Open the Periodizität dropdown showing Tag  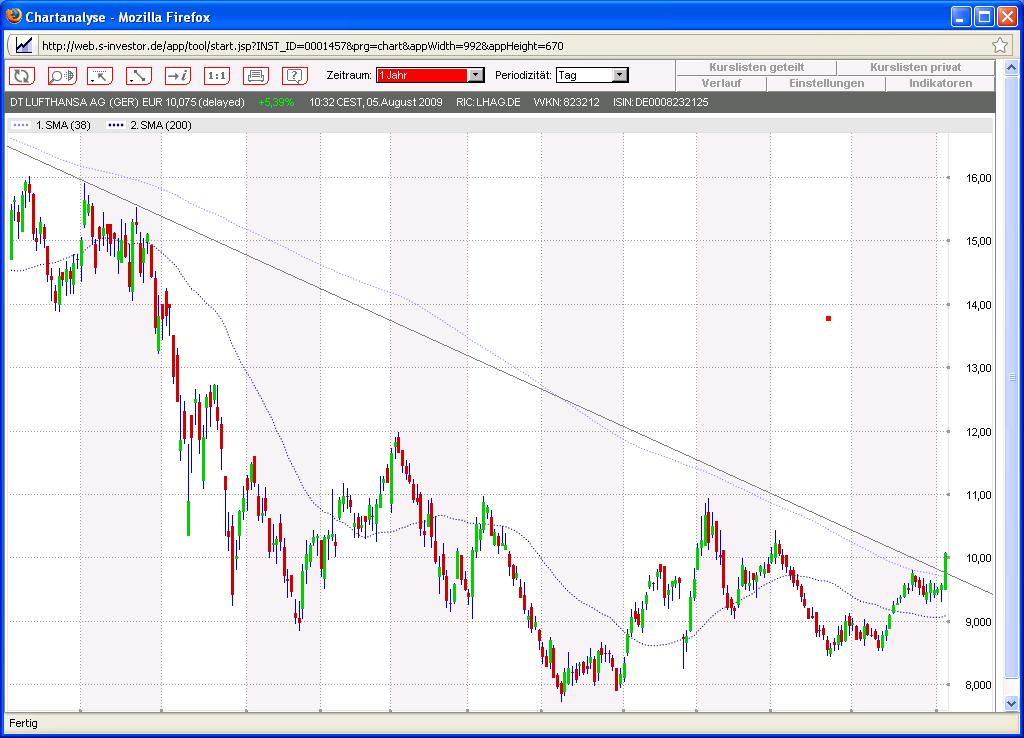point(618,74)
